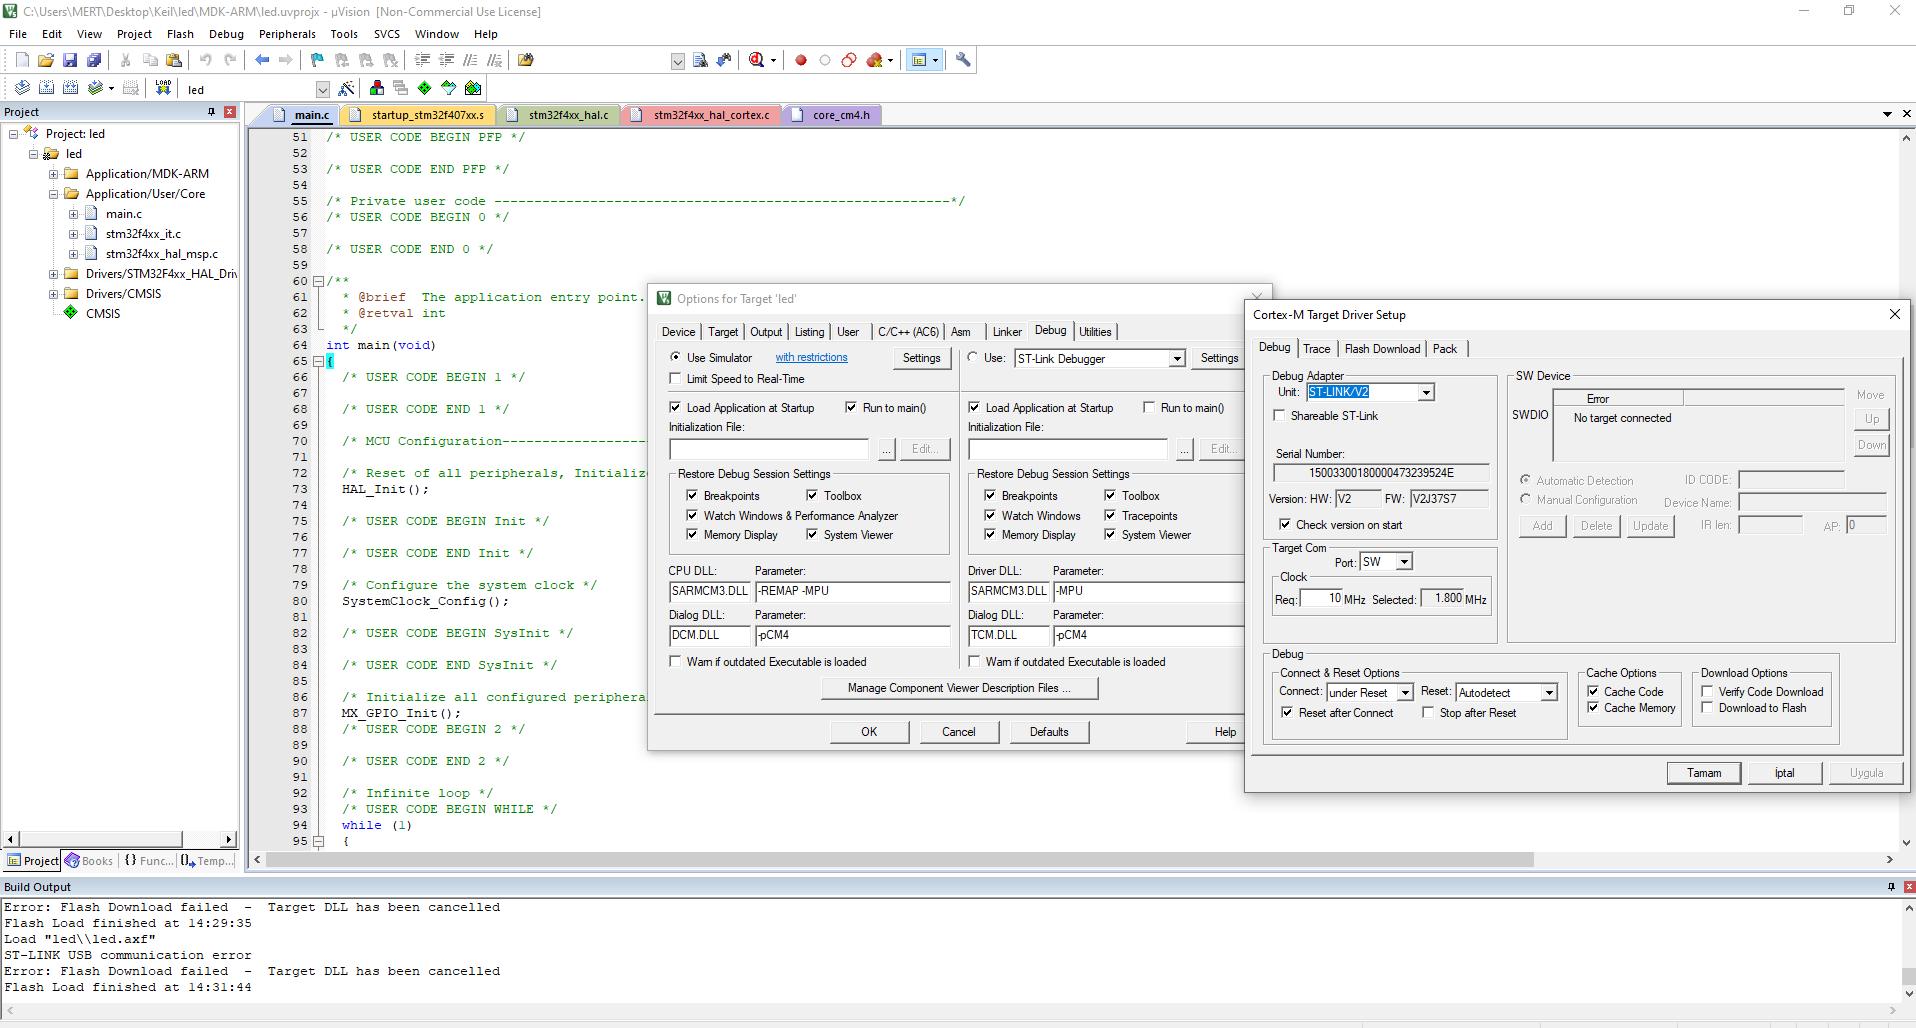Open the debug adapter Unit dropdown
This screenshot has height=1028, width=1916.
(x=1426, y=392)
